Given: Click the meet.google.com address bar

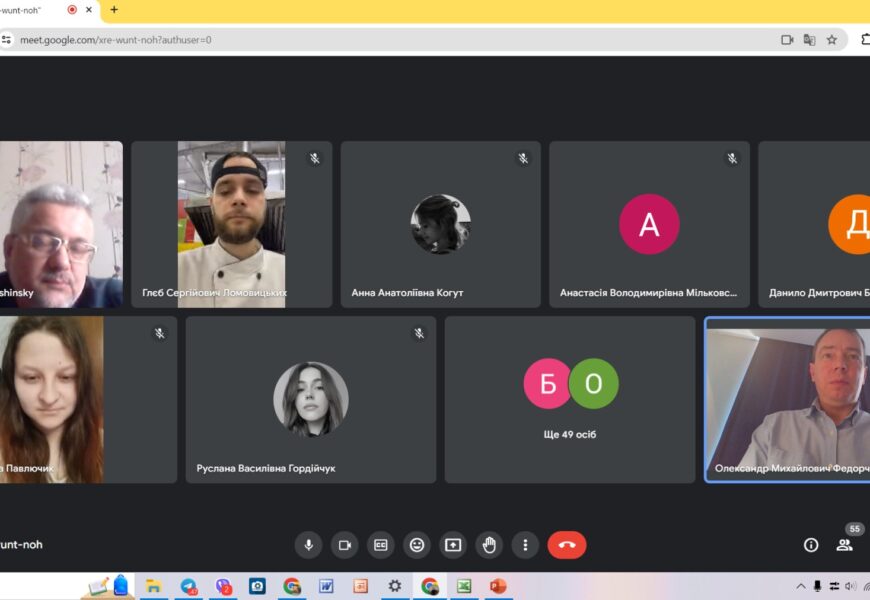Looking at the screenshot, I should coord(400,40).
